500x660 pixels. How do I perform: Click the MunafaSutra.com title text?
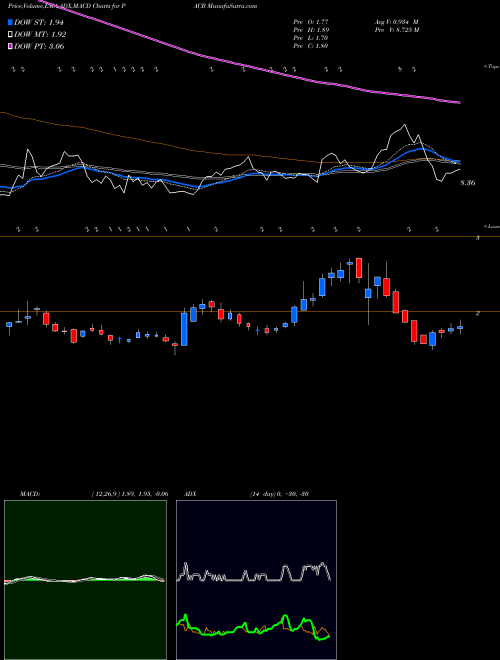click(x=230, y=6)
